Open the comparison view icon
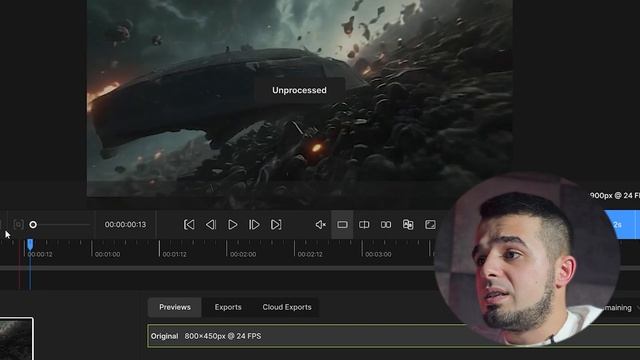Image resolution: width=640 pixels, height=360 pixels. click(x=408, y=224)
